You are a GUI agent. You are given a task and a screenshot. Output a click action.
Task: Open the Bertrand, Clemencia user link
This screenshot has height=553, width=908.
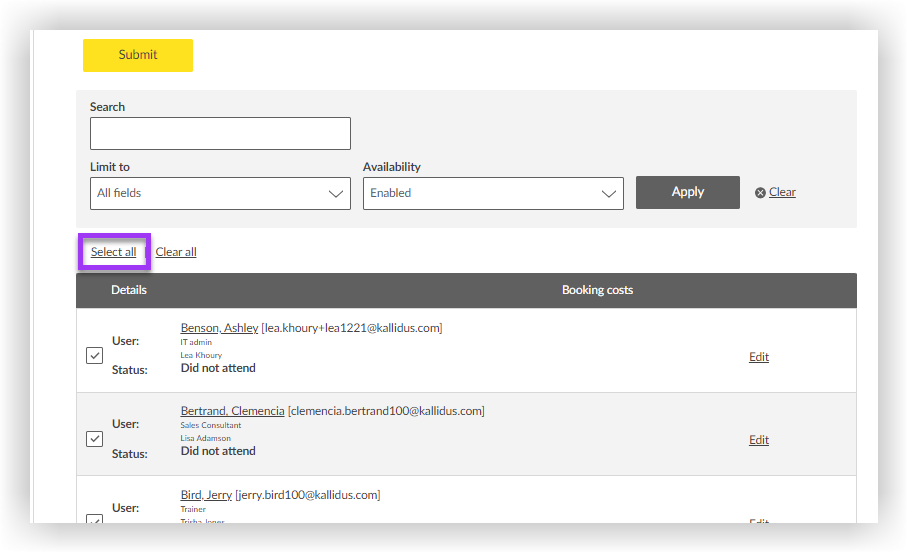tap(232, 411)
